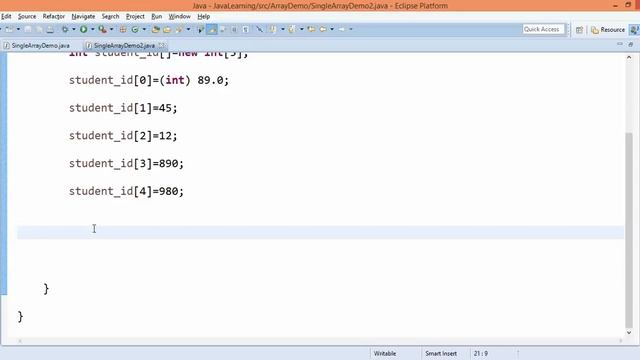Click the line student_id[4]=980;
Screen dimensions: 640x360
126,191
